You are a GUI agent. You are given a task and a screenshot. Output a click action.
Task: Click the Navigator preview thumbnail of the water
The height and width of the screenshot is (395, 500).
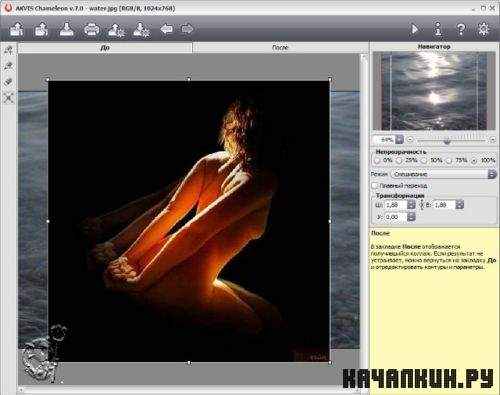[434, 91]
